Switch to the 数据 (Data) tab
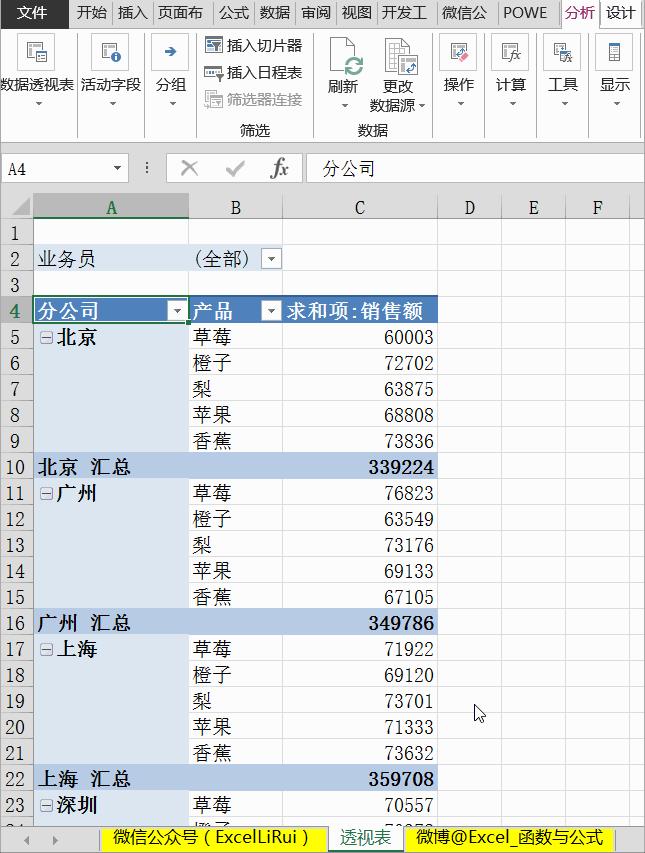Screen dimensions: 645x853 275,13
